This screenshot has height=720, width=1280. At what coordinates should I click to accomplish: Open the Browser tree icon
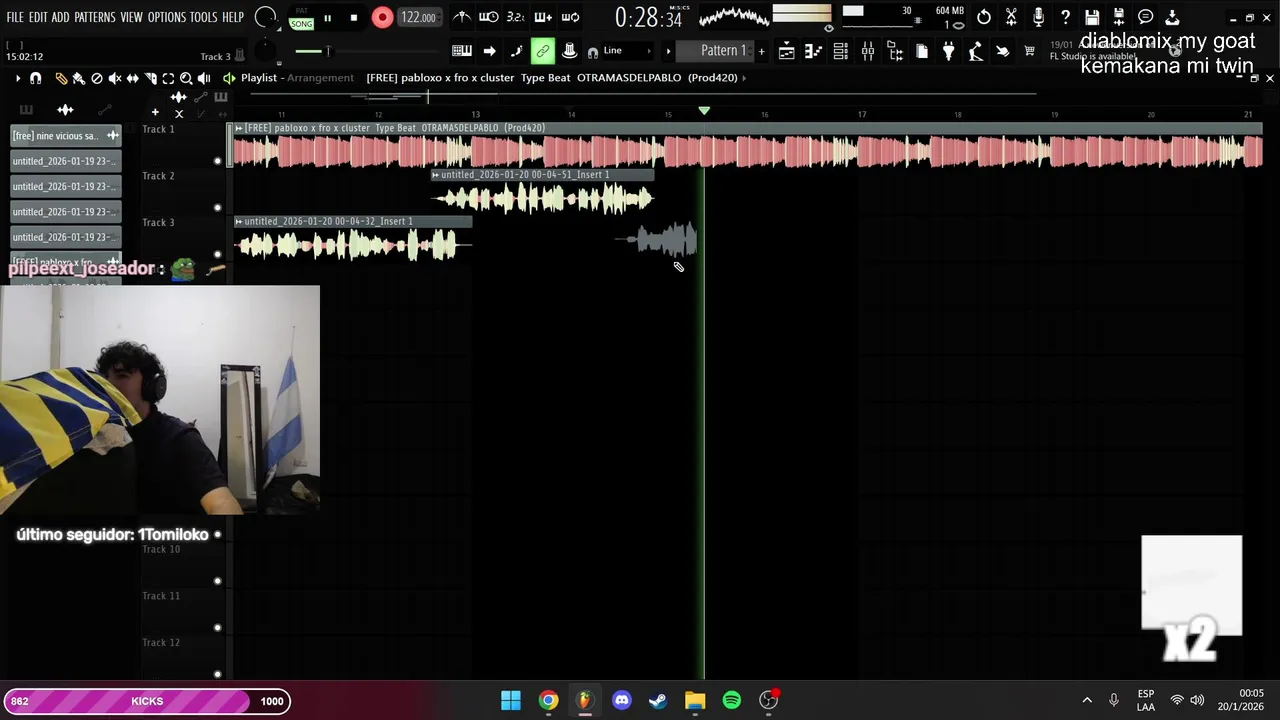895,51
